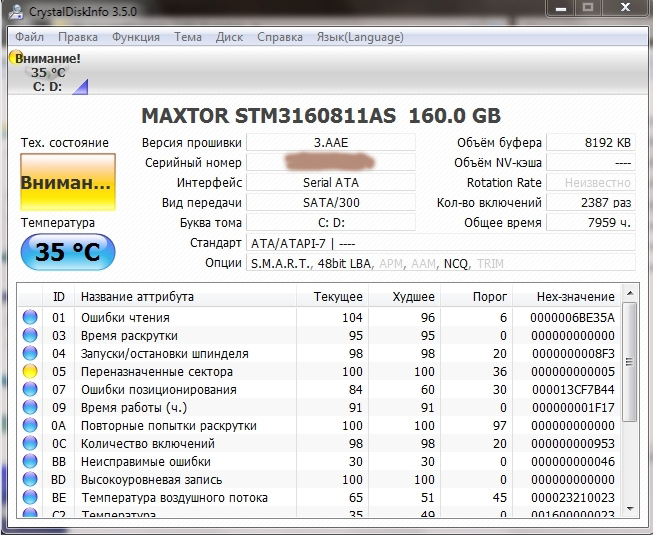Open the Диск menu
This screenshot has width=653, height=535.
click(x=229, y=37)
